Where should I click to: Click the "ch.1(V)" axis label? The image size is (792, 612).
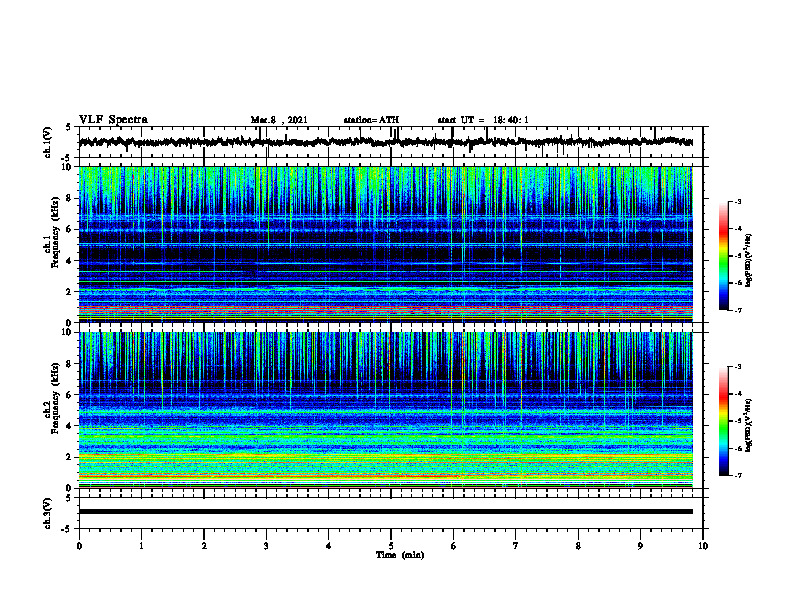click(47, 142)
